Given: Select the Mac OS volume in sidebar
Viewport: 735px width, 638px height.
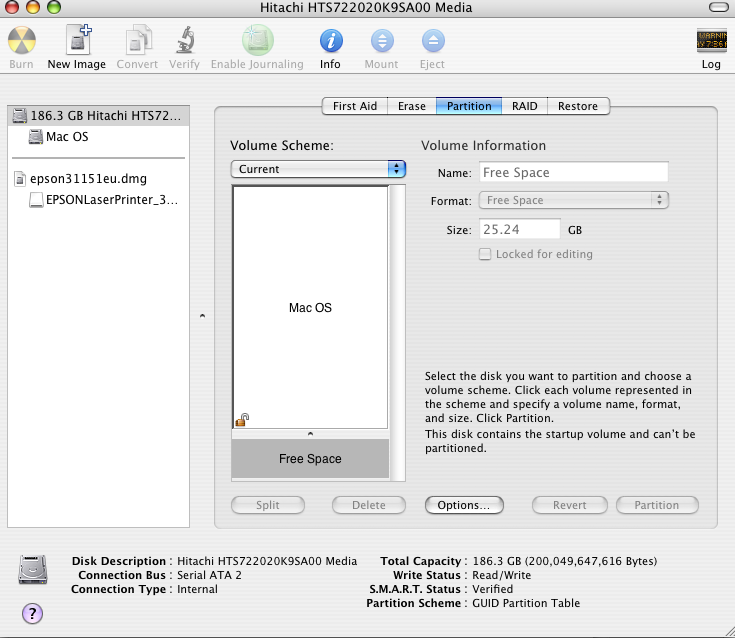Looking at the screenshot, I should 98,136.
